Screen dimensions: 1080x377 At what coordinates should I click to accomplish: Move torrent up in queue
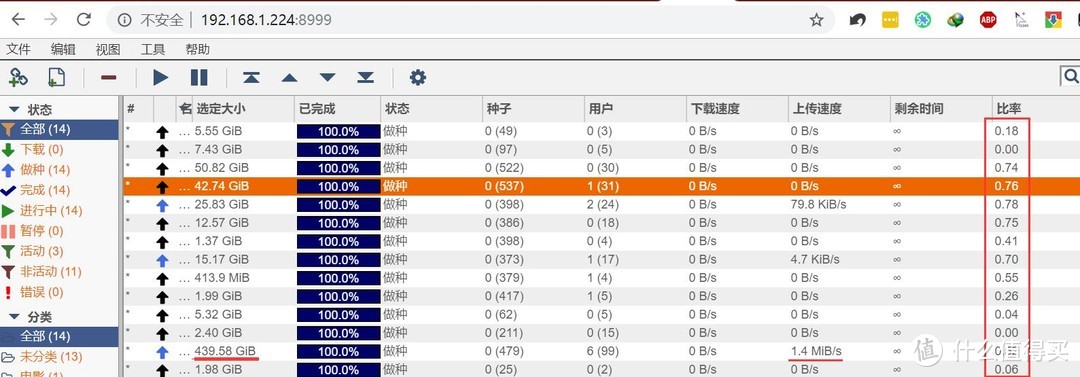(x=289, y=78)
